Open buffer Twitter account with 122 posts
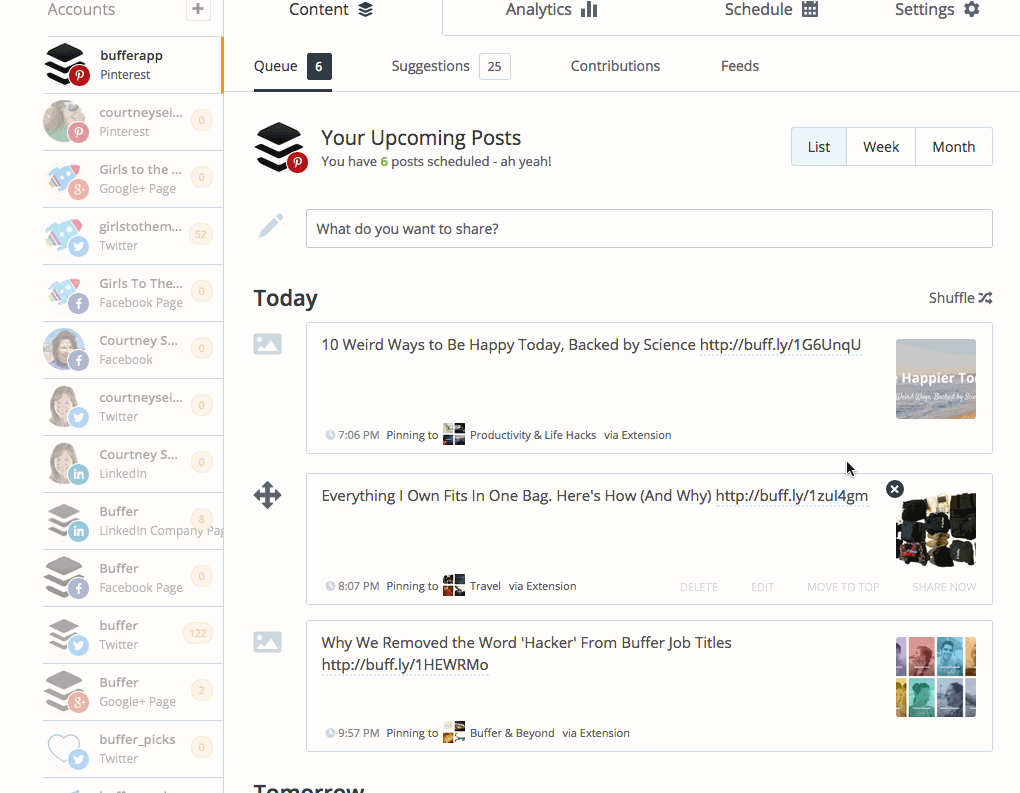 (x=133, y=635)
